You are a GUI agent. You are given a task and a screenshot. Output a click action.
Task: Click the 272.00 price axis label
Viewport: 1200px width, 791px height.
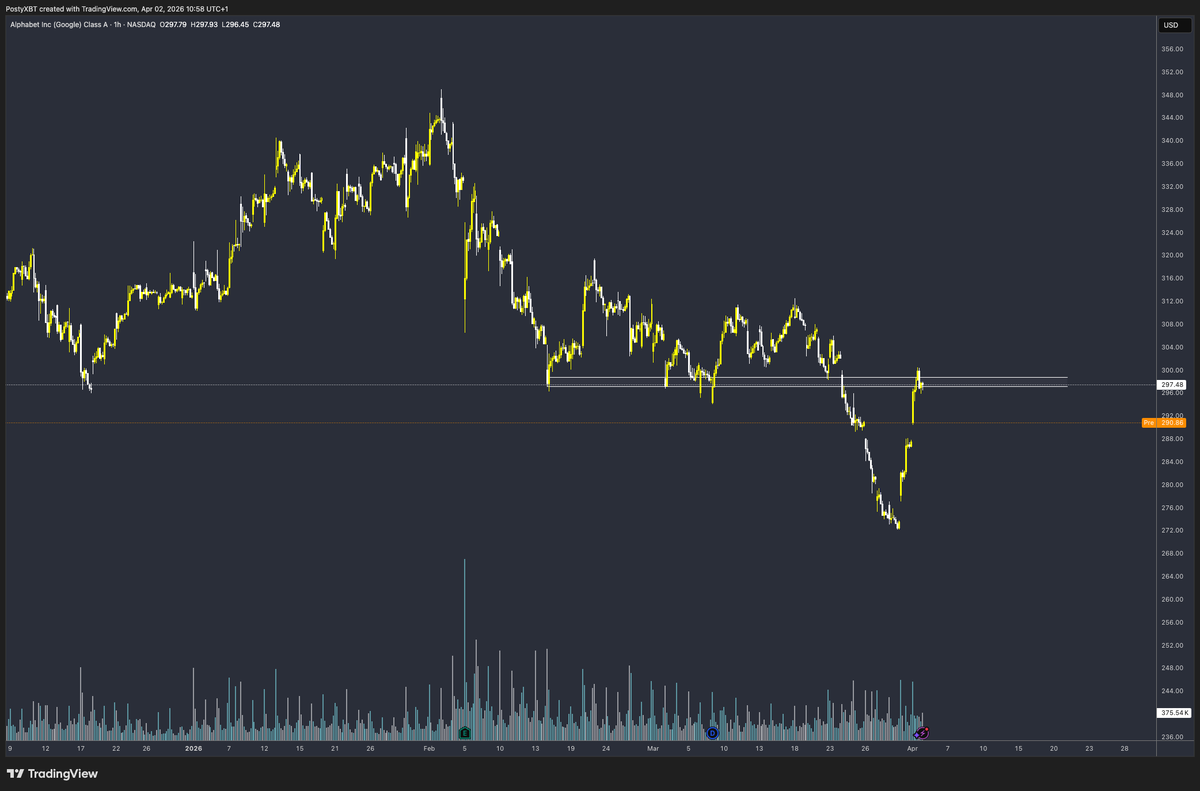(x=1172, y=531)
